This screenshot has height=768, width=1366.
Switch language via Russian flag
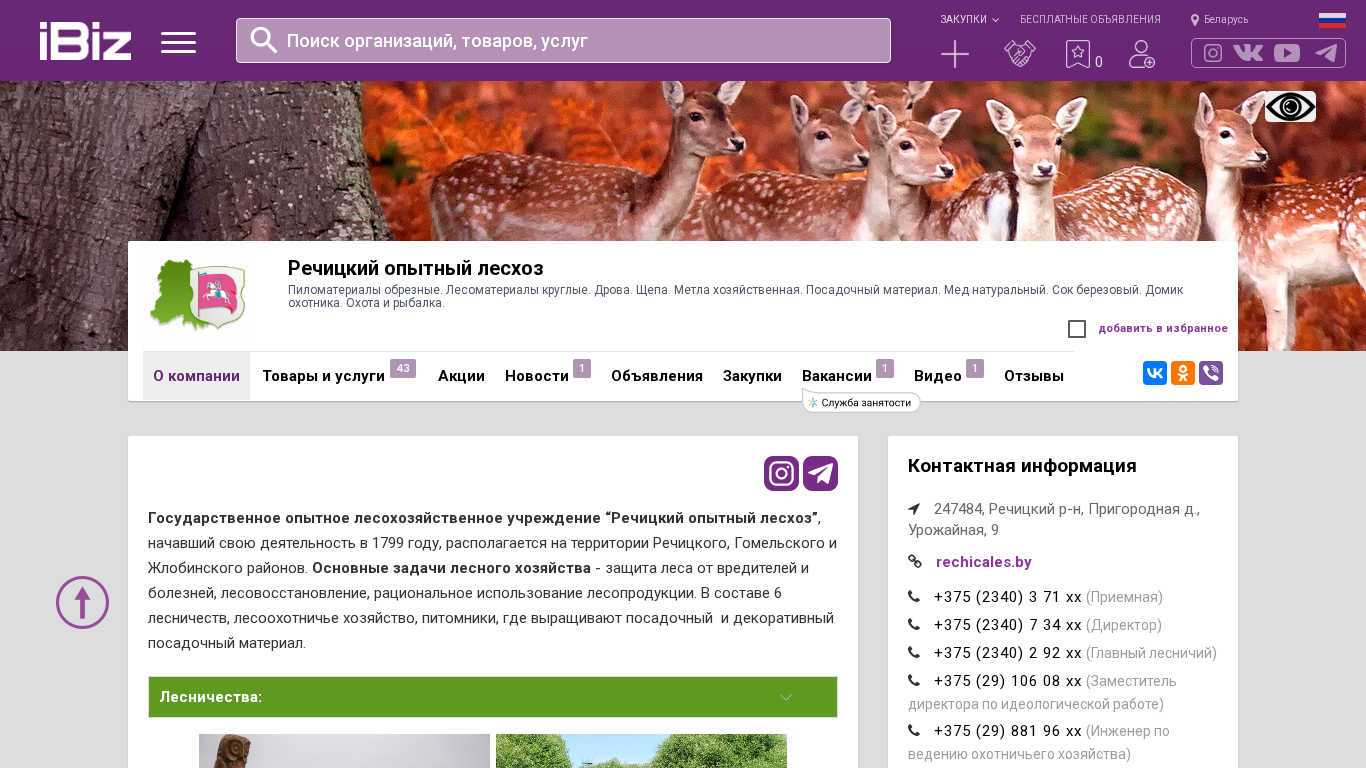1332,20
